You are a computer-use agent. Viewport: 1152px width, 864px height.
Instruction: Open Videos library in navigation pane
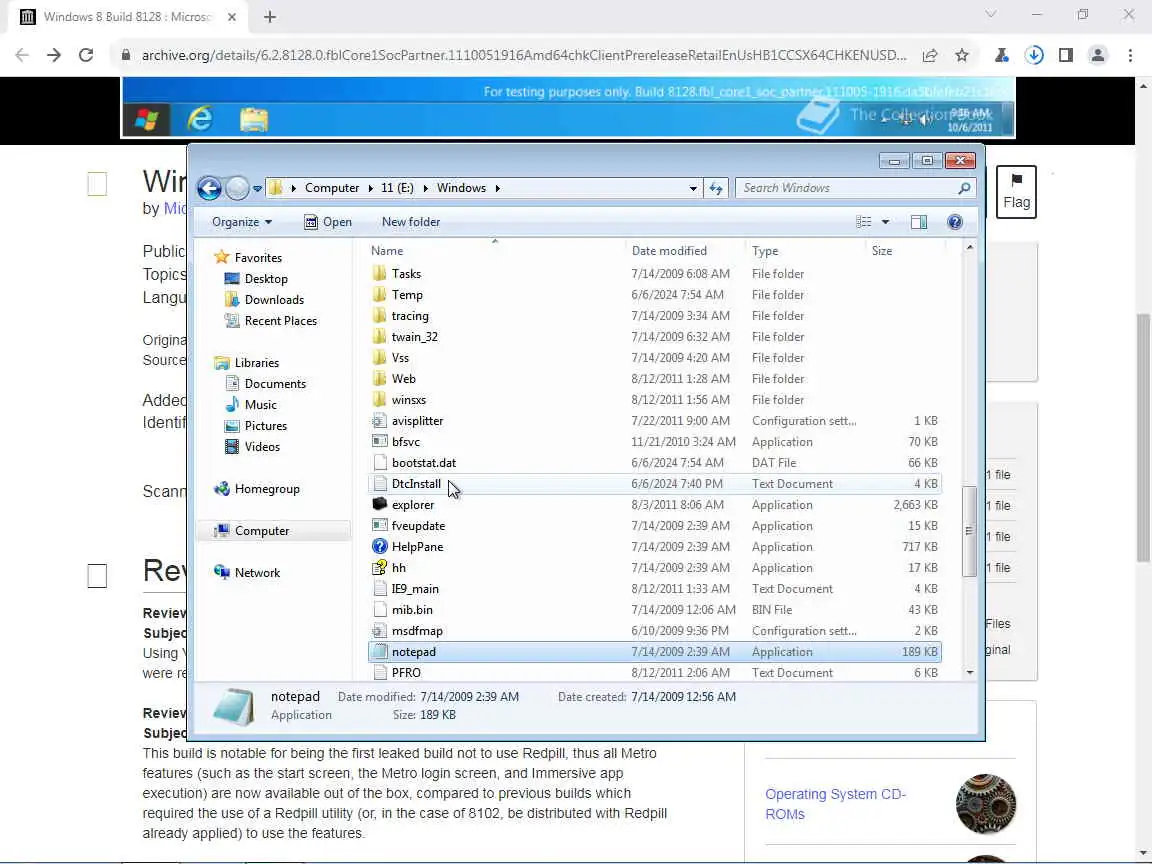(252, 447)
